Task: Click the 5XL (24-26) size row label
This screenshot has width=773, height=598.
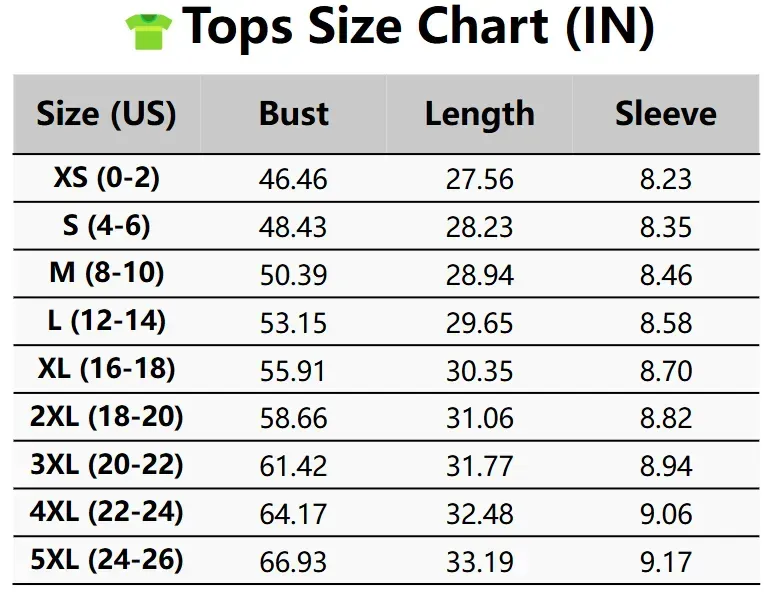Action: (106, 560)
